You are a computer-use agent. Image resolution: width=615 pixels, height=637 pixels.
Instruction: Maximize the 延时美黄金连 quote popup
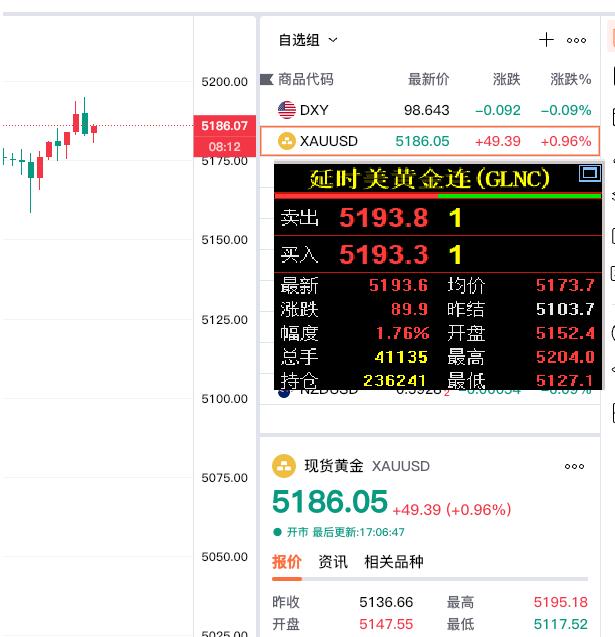[x=589, y=173]
